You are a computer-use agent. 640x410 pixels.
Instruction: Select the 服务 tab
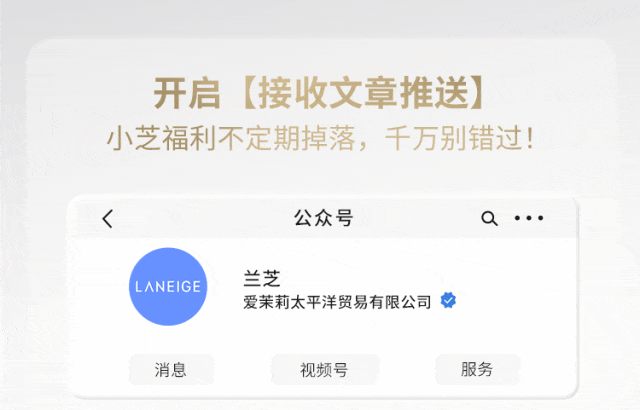(478, 370)
